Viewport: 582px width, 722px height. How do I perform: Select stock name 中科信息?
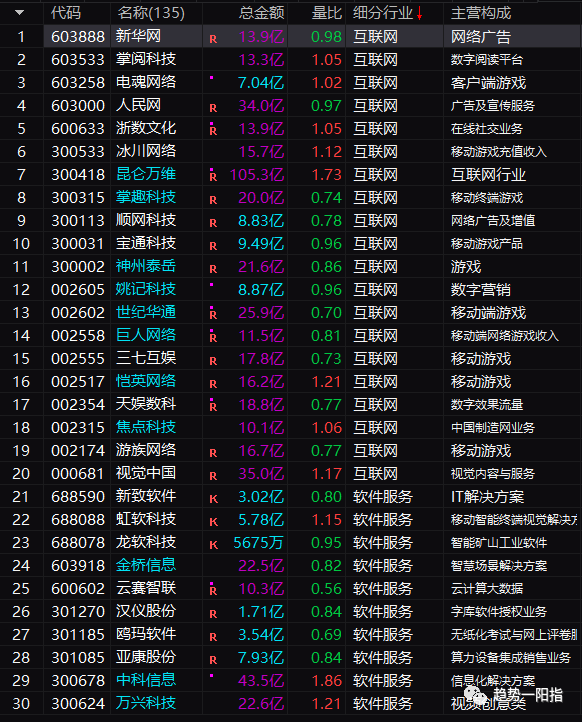[x=146, y=680]
